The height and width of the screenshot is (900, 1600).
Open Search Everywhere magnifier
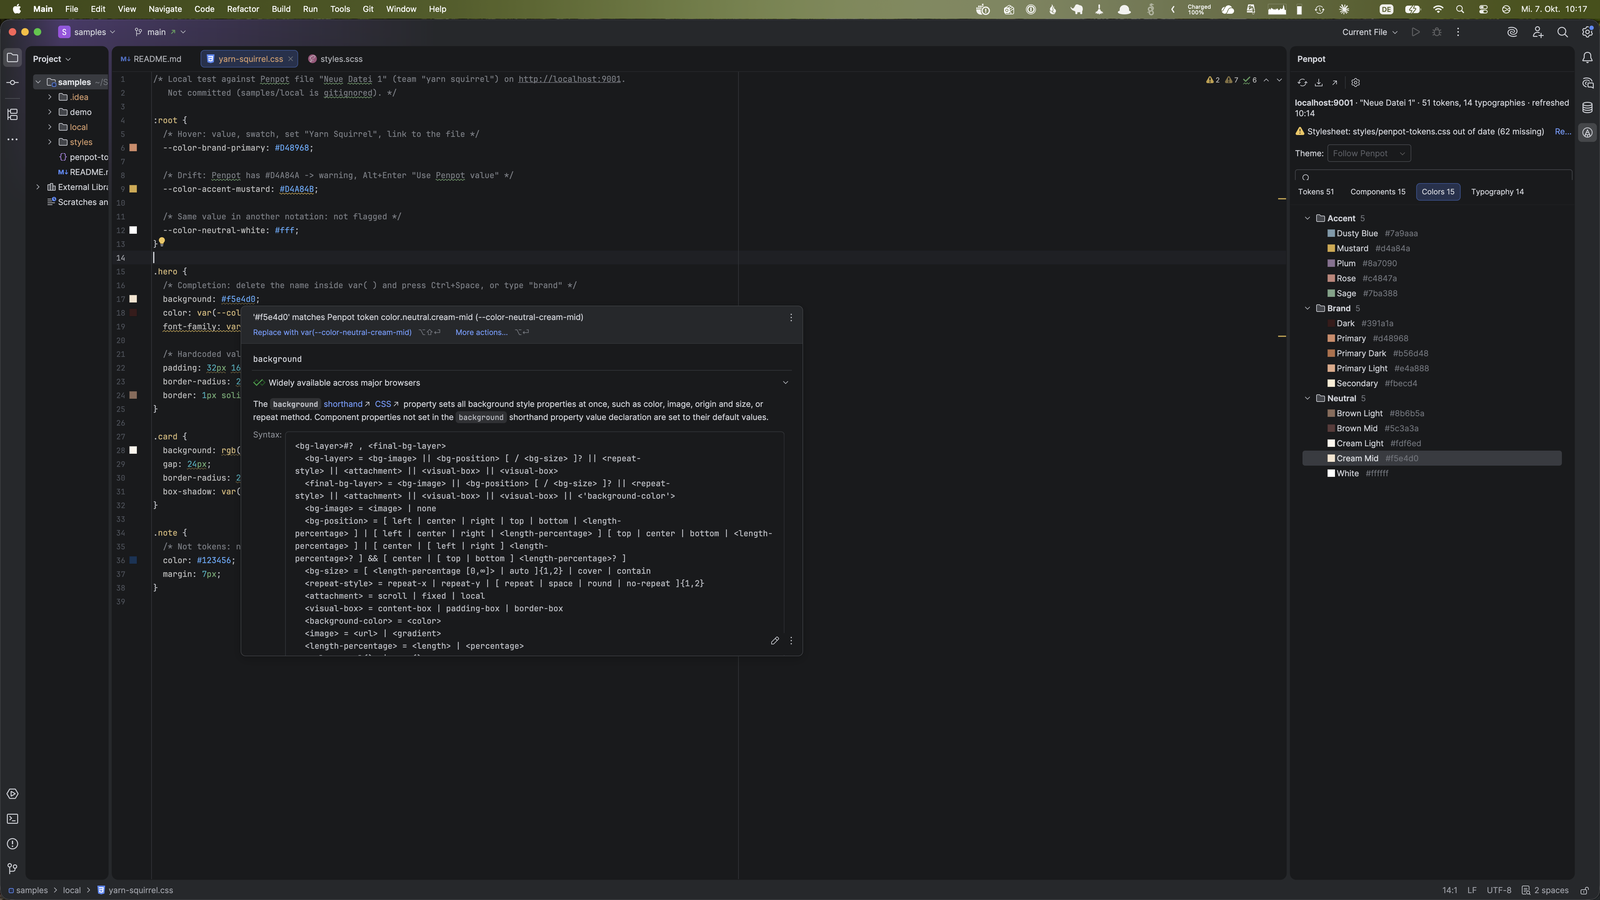click(1562, 32)
